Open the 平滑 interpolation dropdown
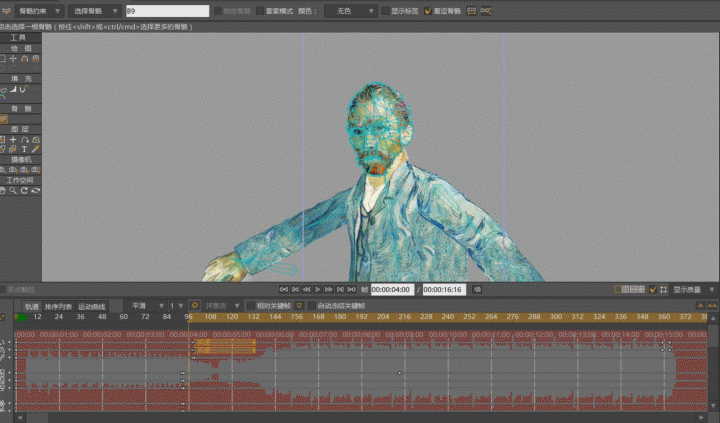The width and height of the screenshot is (720, 423). coord(146,305)
